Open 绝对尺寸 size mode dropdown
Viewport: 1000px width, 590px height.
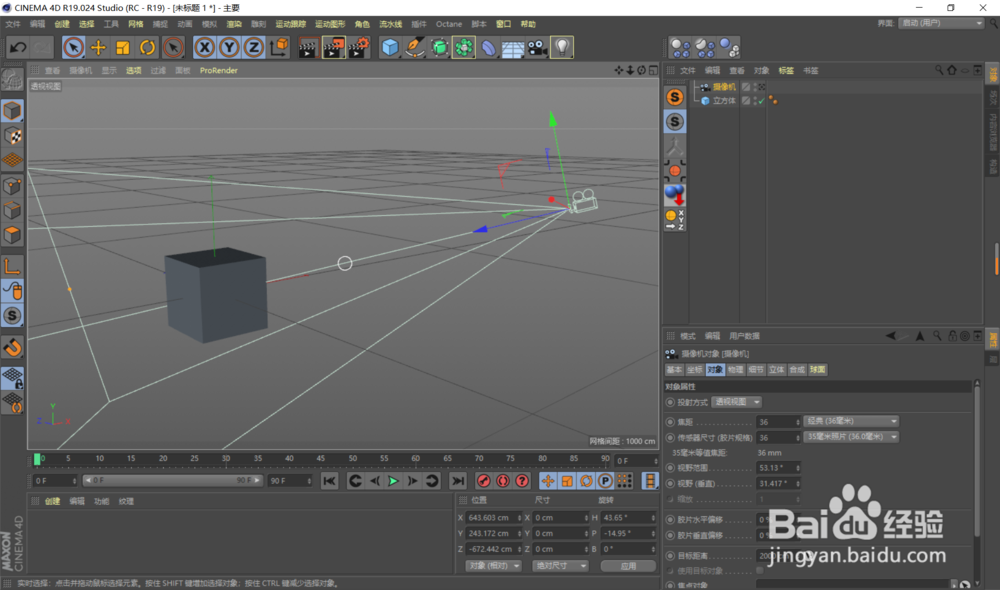pos(559,566)
